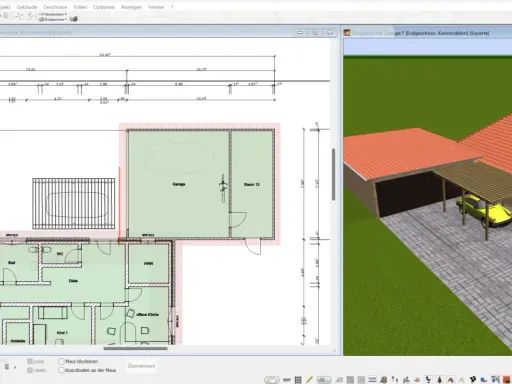Viewport: 512px width, 384px height.
Task: Open the Gebäude menu
Action: tap(27, 7)
